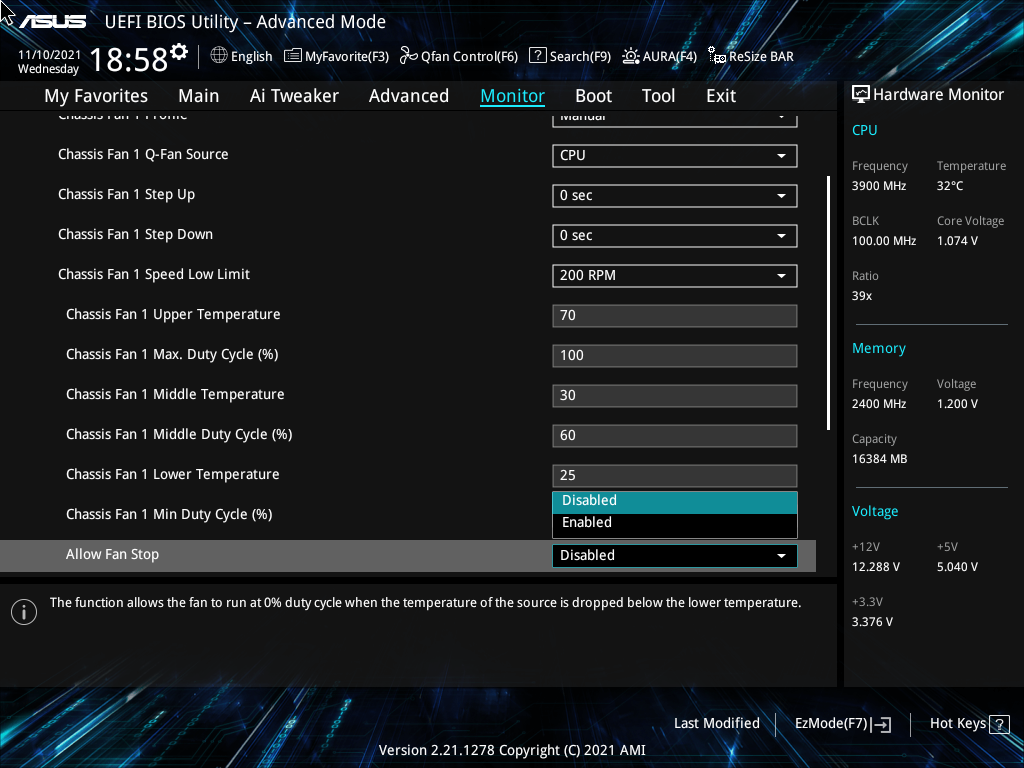Click the 1.074 V core voltage value

957,241
